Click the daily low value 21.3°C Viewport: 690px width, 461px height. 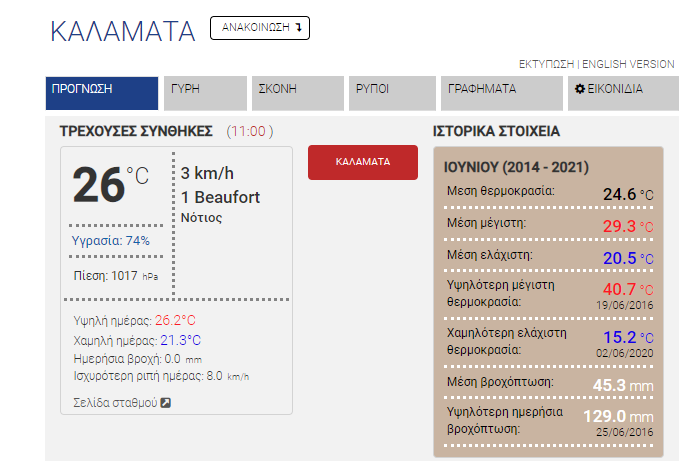pyautogui.click(x=180, y=340)
